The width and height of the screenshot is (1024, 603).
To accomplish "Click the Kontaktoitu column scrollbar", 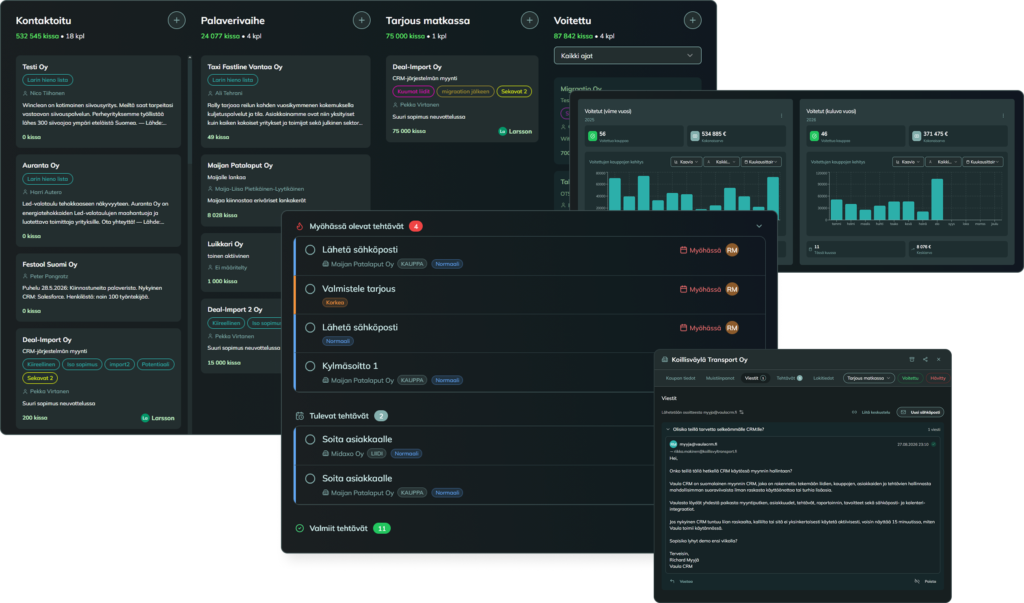I will click(190, 111).
